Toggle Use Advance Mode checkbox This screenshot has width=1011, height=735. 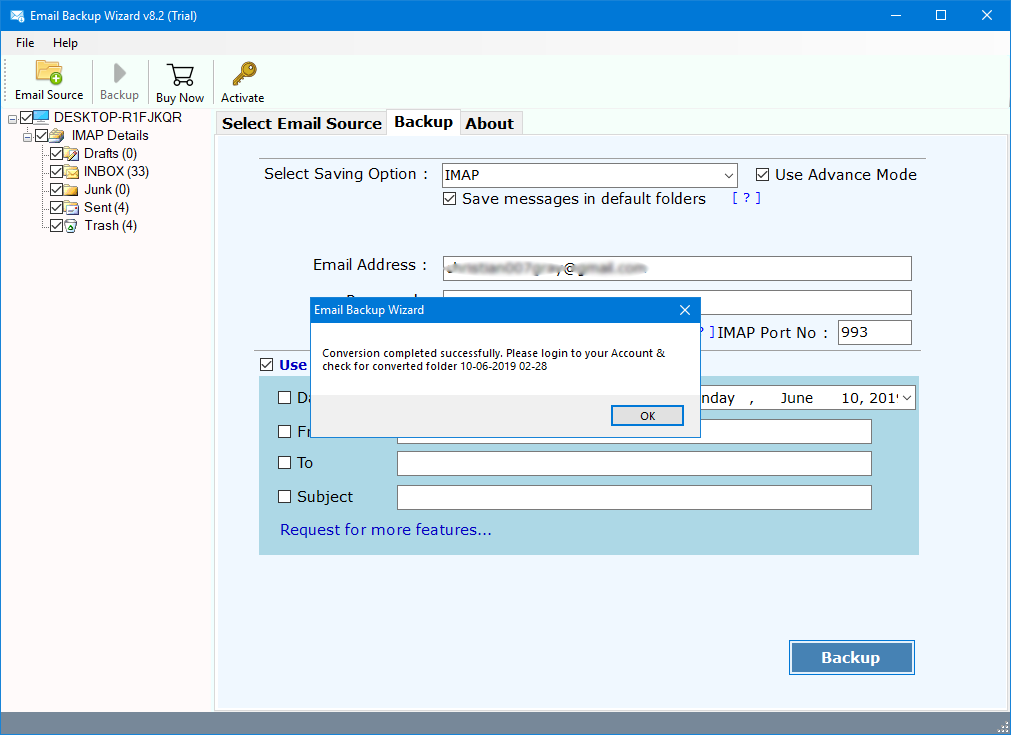(x=763, y=175)
